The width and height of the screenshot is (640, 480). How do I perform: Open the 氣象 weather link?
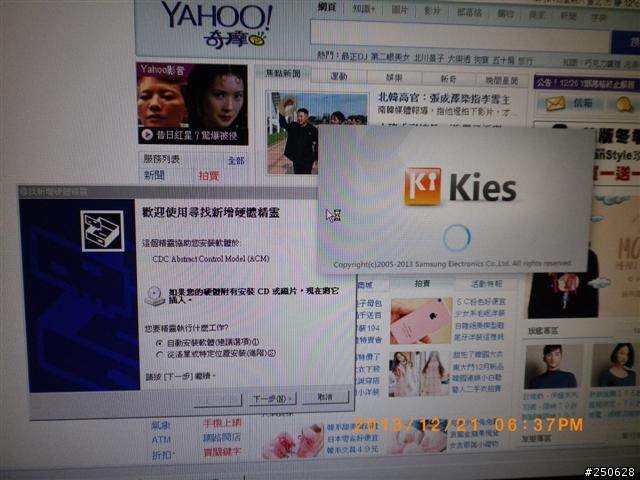pyautogui.click(x=160, y=425)
